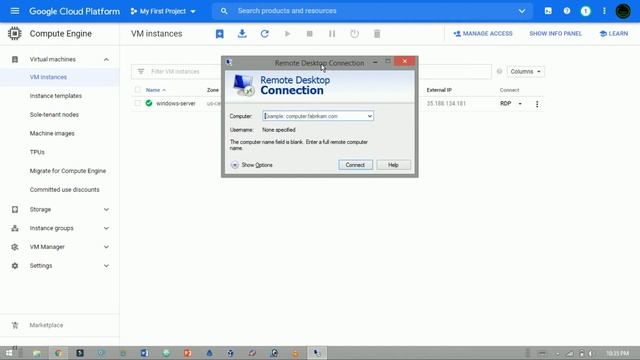Open the windows-server instance link

176,104
